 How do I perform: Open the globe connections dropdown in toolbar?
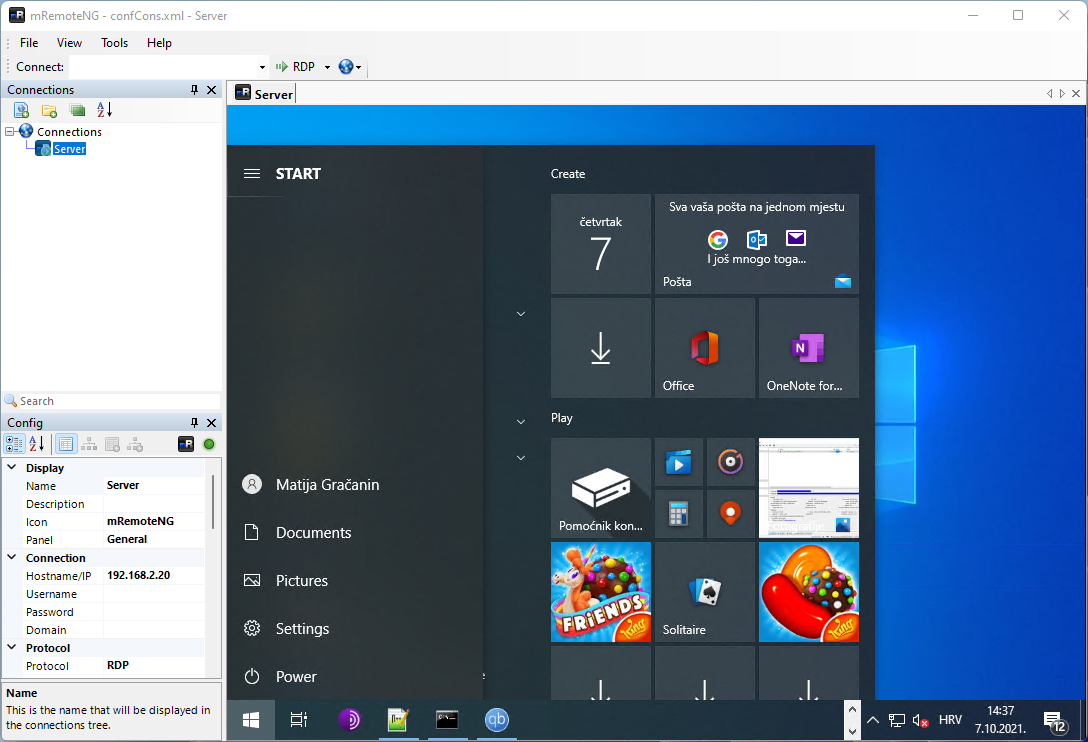coord(350,67)
